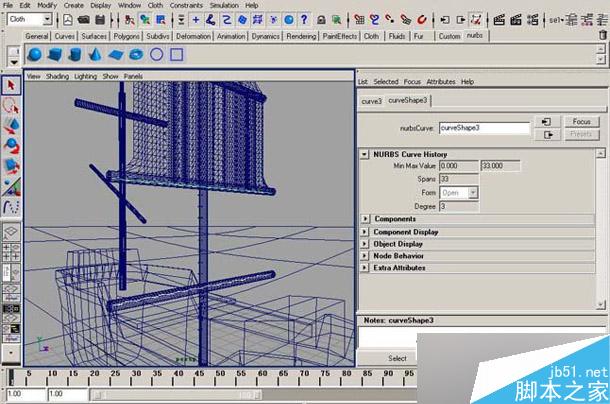Viewport: 610px width, 404px height.
Task: Click the Presets button
Action: [582, 134]
